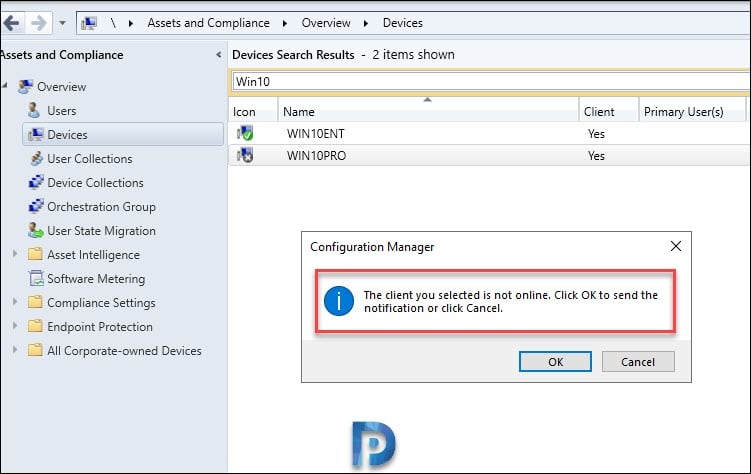
Task: Open the arrow after the root backslash
Action: [131, 23]
